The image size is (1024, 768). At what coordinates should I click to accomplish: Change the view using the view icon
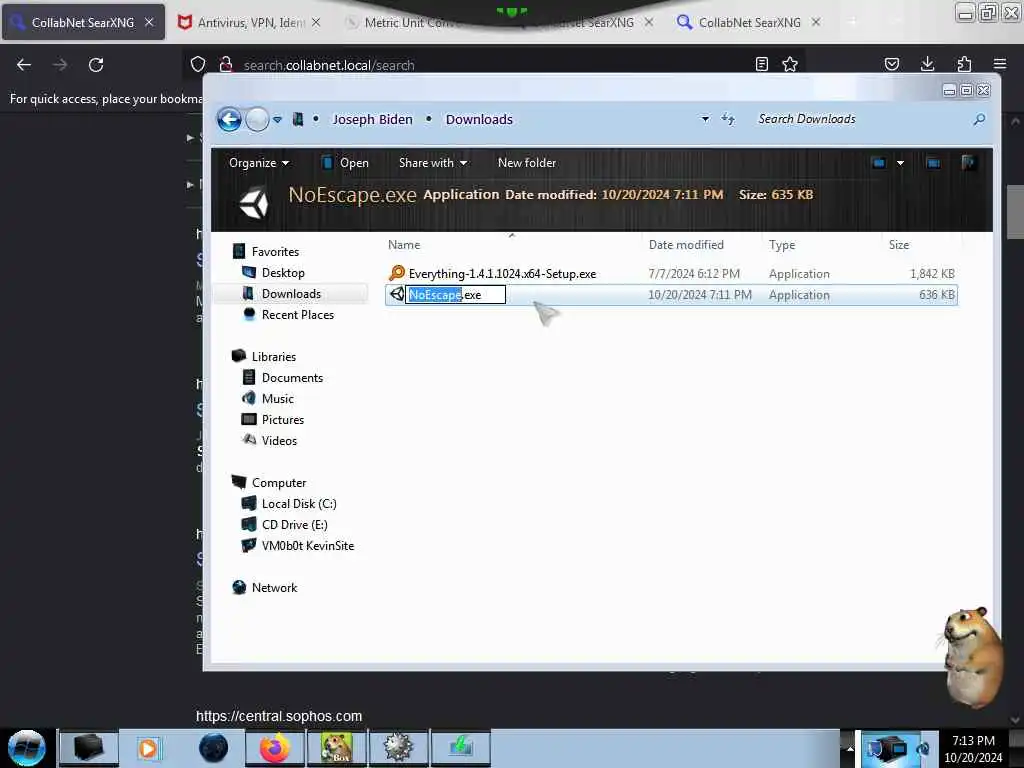[879, 163]
